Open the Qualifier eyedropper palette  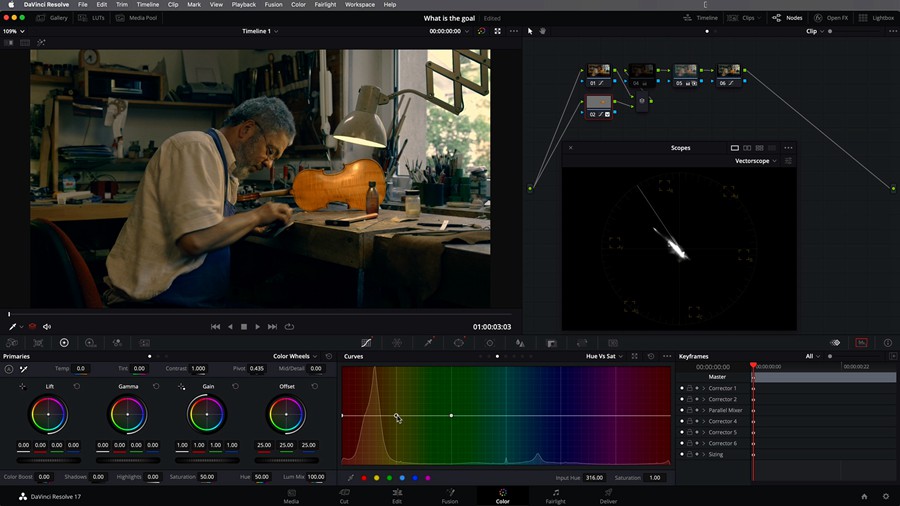pos(428,343)
